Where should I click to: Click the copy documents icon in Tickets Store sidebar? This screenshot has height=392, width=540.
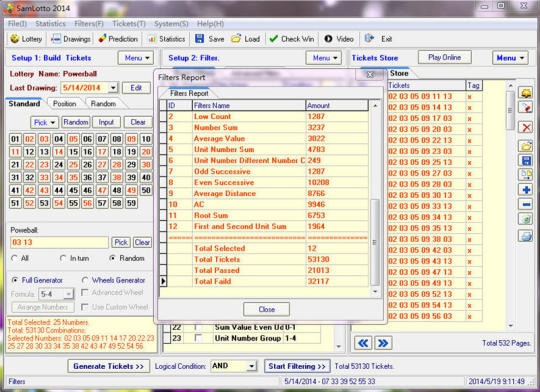(x=526, y=175)
